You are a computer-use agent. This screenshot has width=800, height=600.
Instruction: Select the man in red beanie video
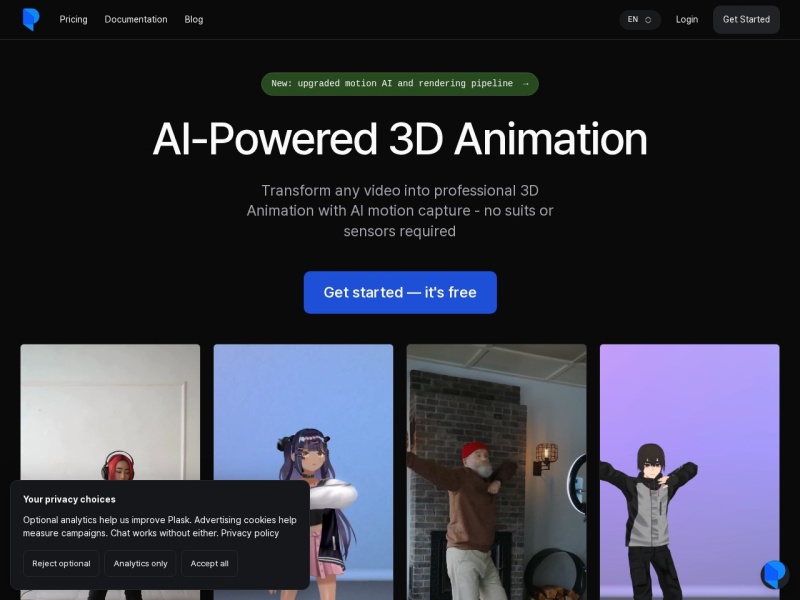coord(496,472)
